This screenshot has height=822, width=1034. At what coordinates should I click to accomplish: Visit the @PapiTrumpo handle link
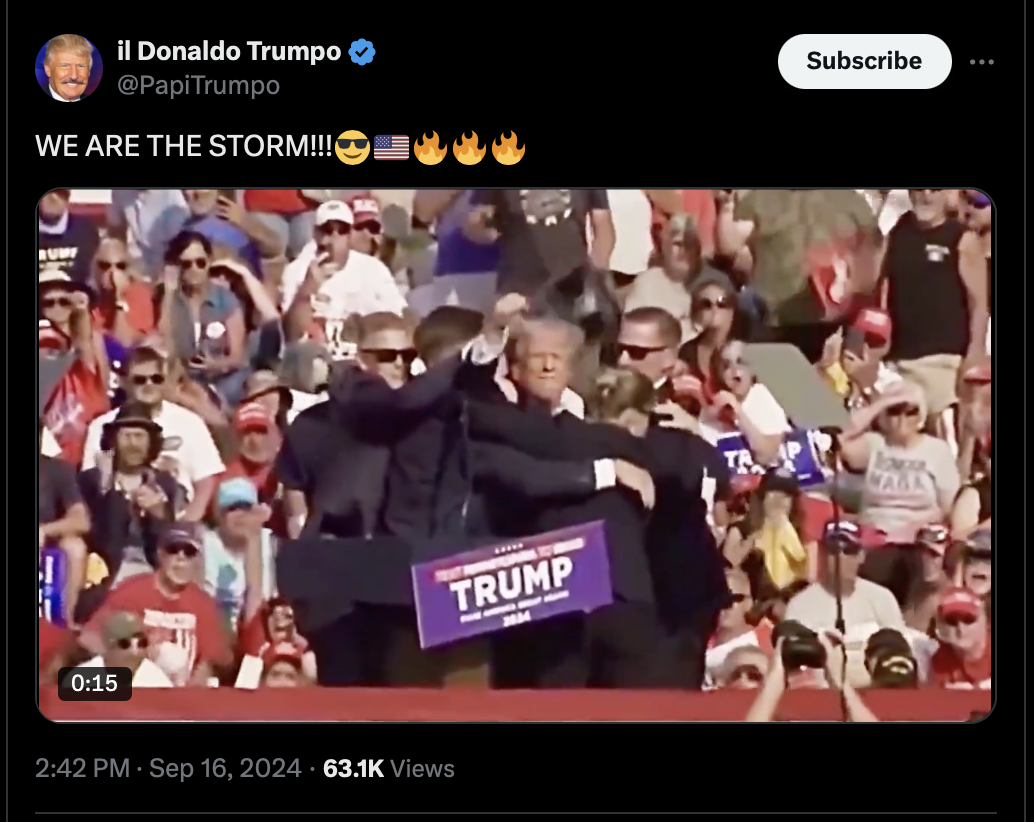(x=198, y=85)
